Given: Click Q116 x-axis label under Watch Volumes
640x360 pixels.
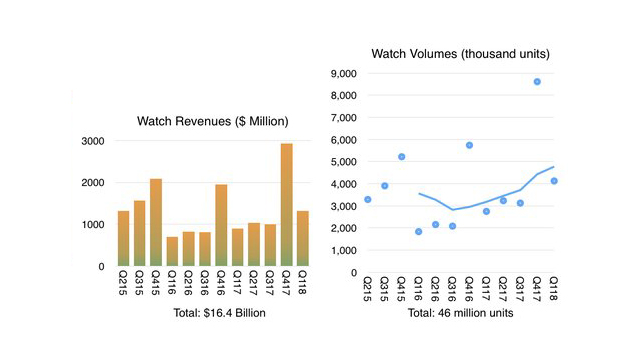Looking at the screenshot, I should coord(418,289).
